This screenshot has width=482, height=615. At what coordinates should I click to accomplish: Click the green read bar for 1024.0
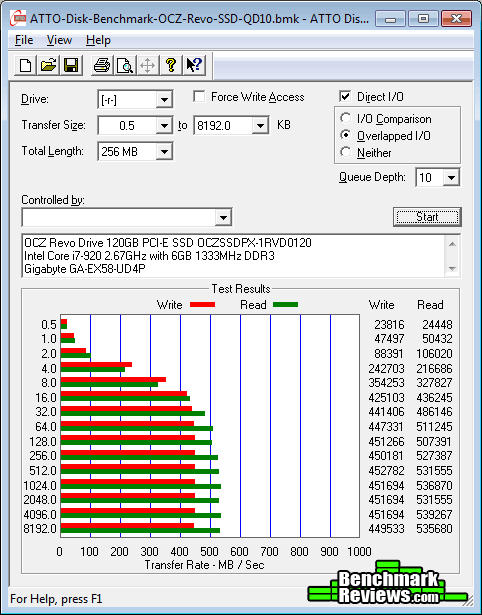(141, 486)
